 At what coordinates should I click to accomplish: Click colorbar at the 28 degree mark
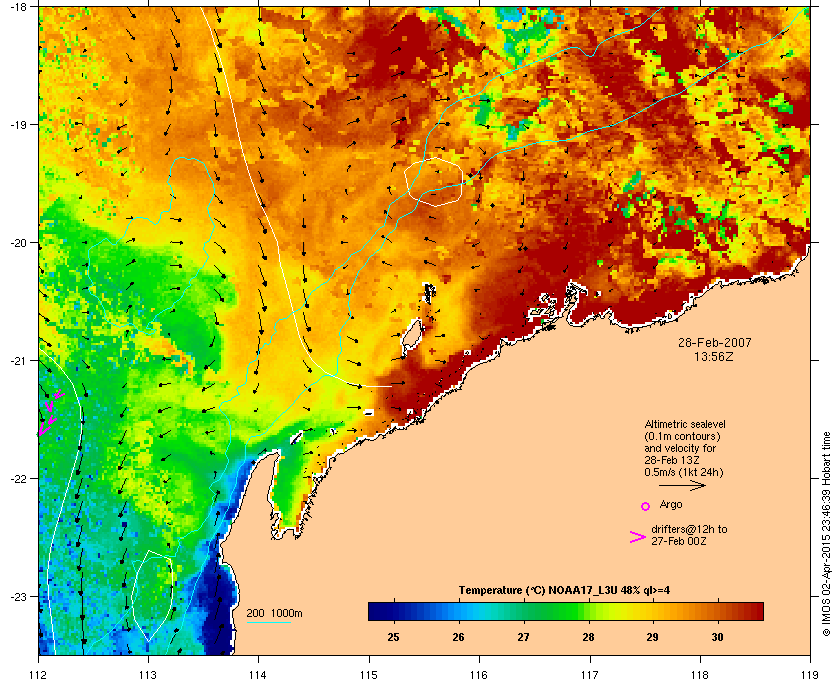tap(588, 611)
